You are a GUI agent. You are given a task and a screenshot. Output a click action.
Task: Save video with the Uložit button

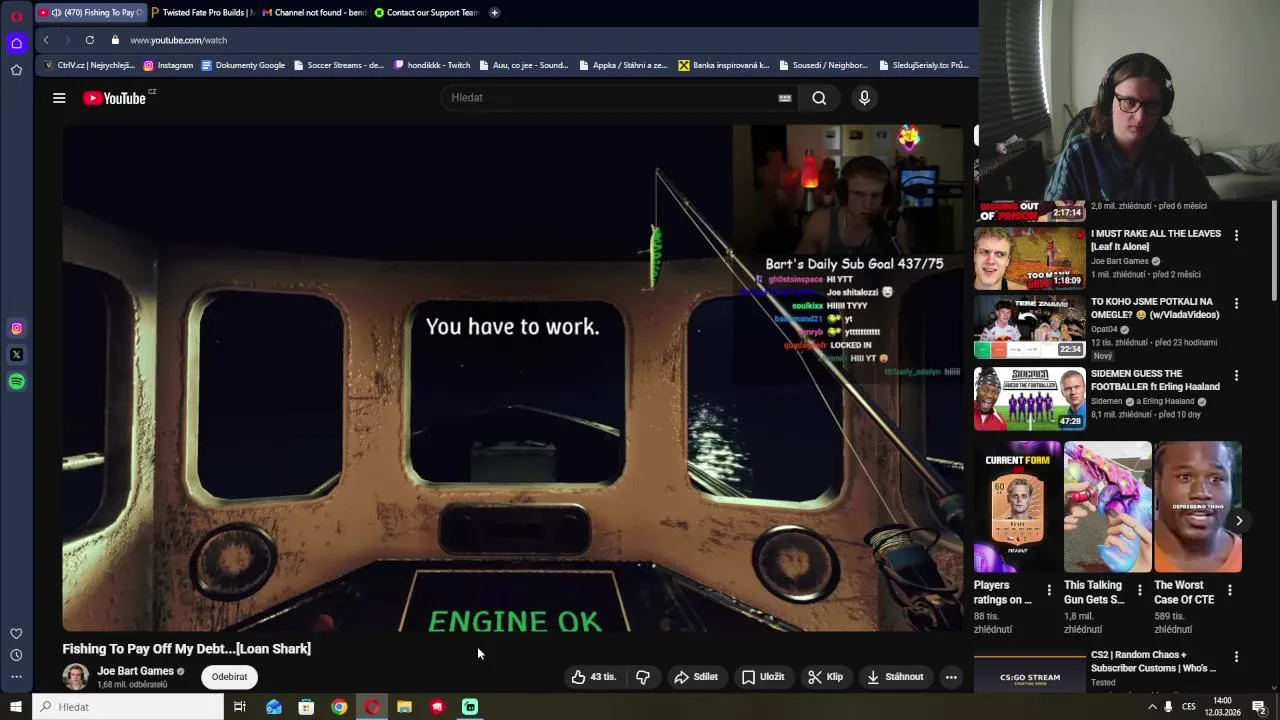[x=763, y=677]
